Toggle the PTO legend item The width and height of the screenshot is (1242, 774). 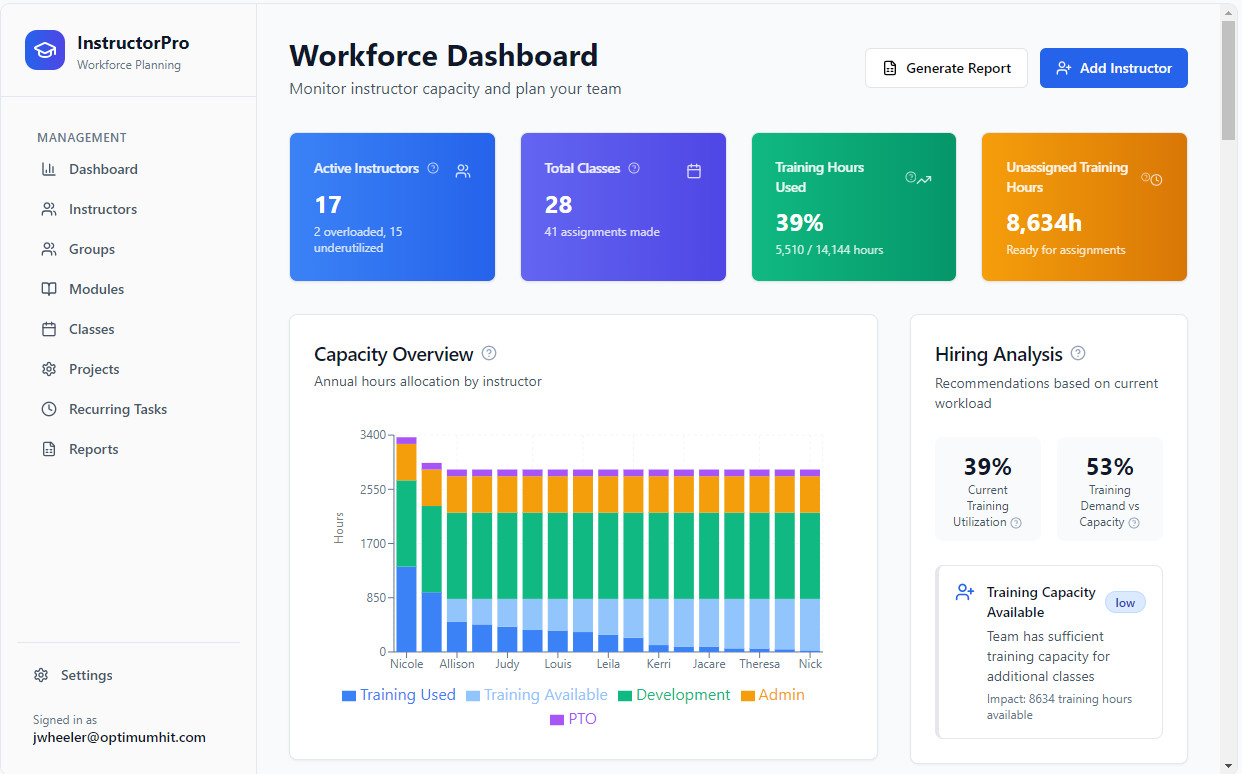click(x=573, y=719)
